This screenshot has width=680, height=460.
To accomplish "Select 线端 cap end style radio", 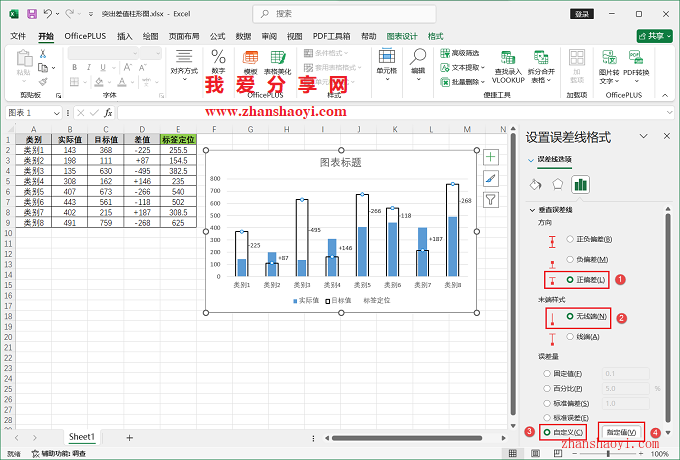I will [x=570, y=336].
